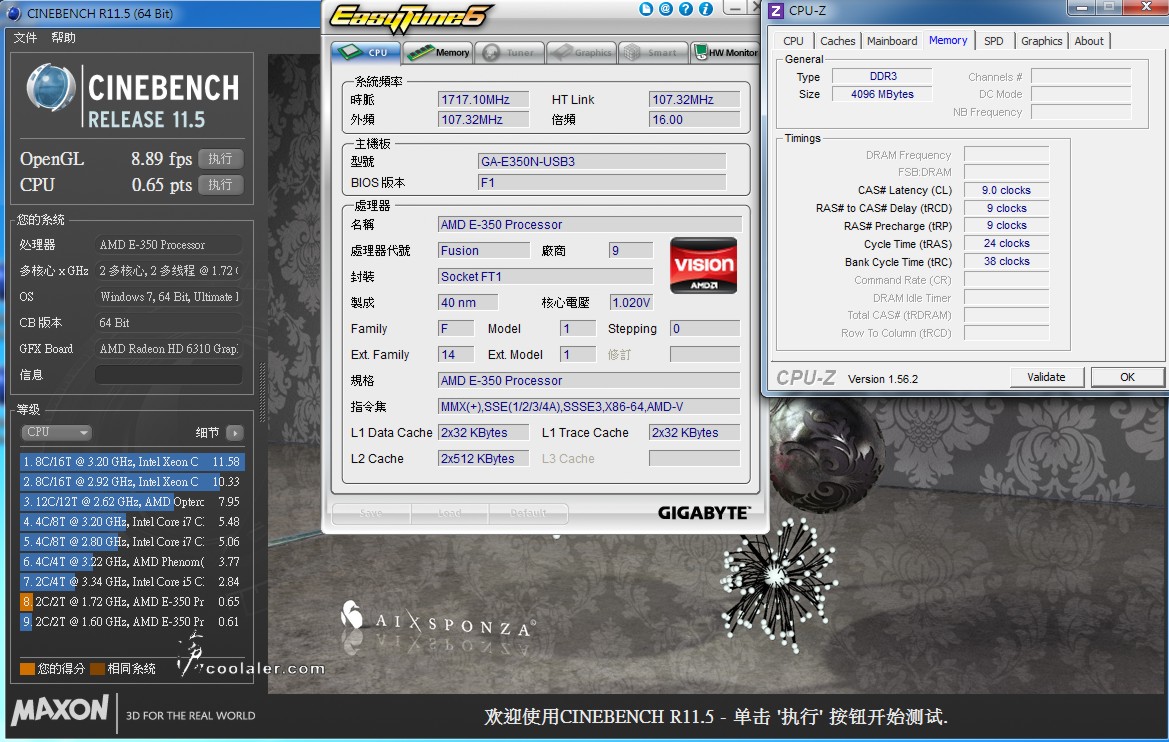Click the Cycle Time 24 clocks value

click(1006, 243)
